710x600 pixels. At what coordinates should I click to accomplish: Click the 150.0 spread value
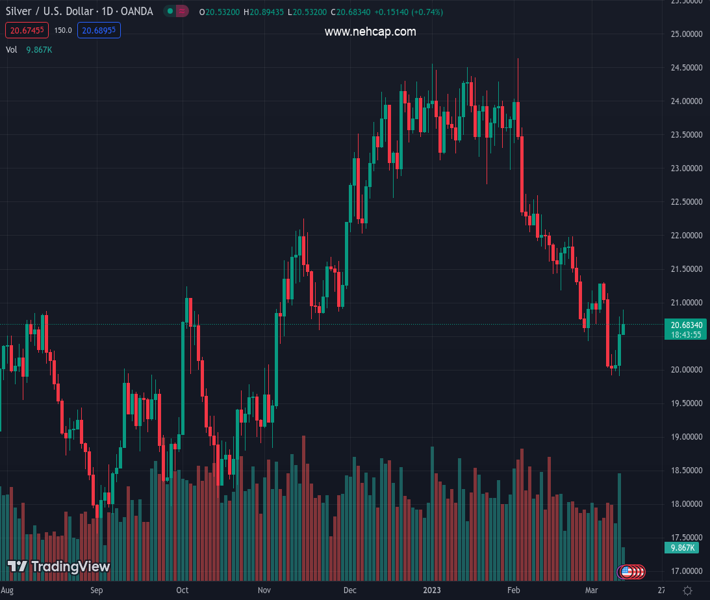tap(62, 30)
